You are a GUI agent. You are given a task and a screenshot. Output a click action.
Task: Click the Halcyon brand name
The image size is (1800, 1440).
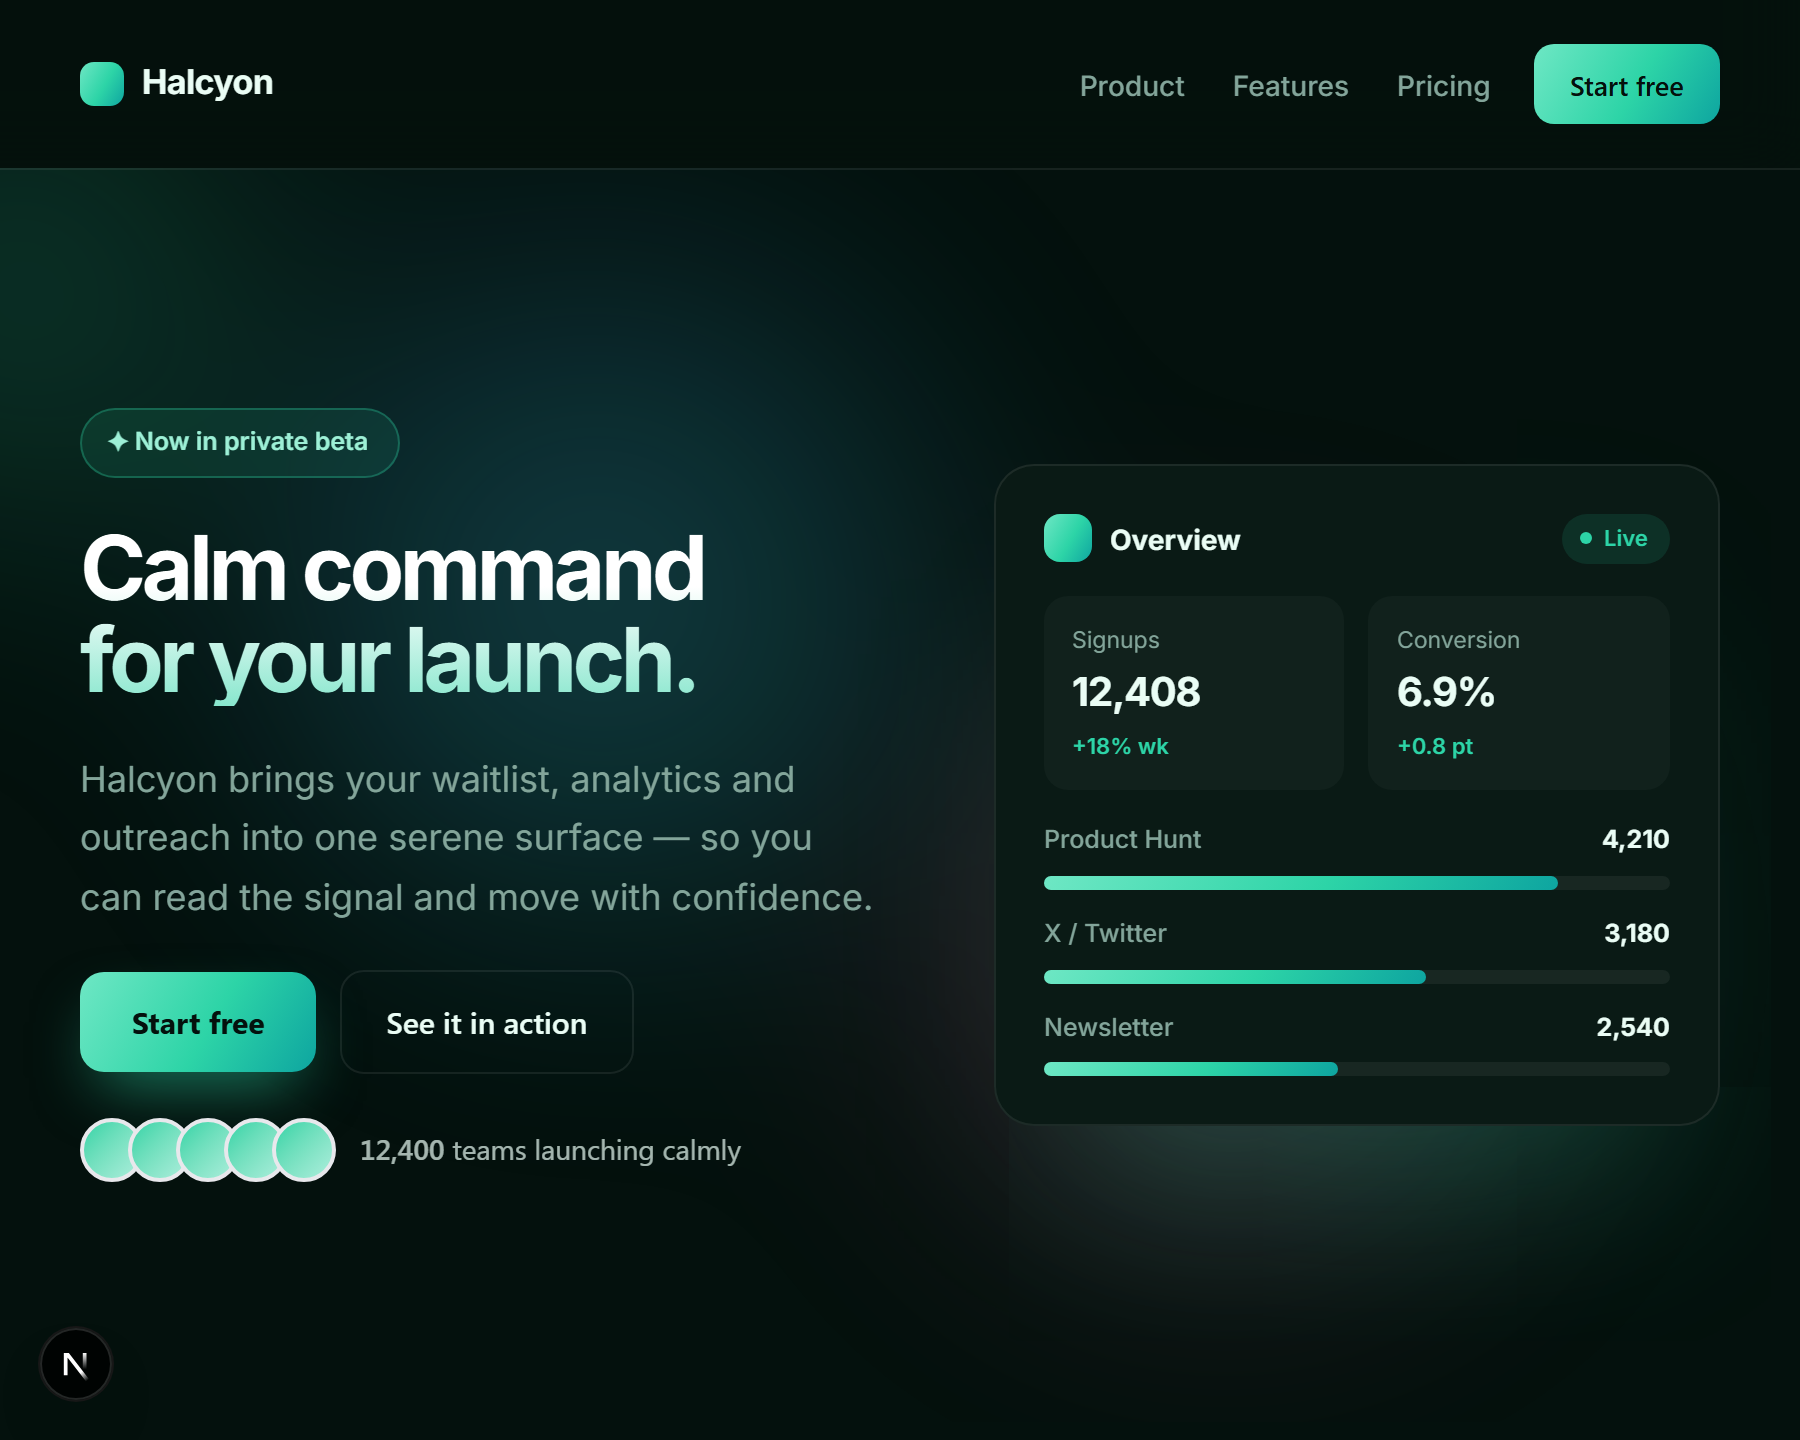click(x=207, y=83)
